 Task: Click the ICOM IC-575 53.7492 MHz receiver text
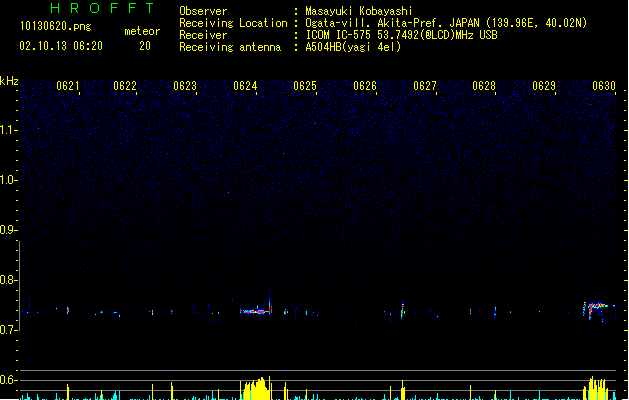click(x=401, y=35)
